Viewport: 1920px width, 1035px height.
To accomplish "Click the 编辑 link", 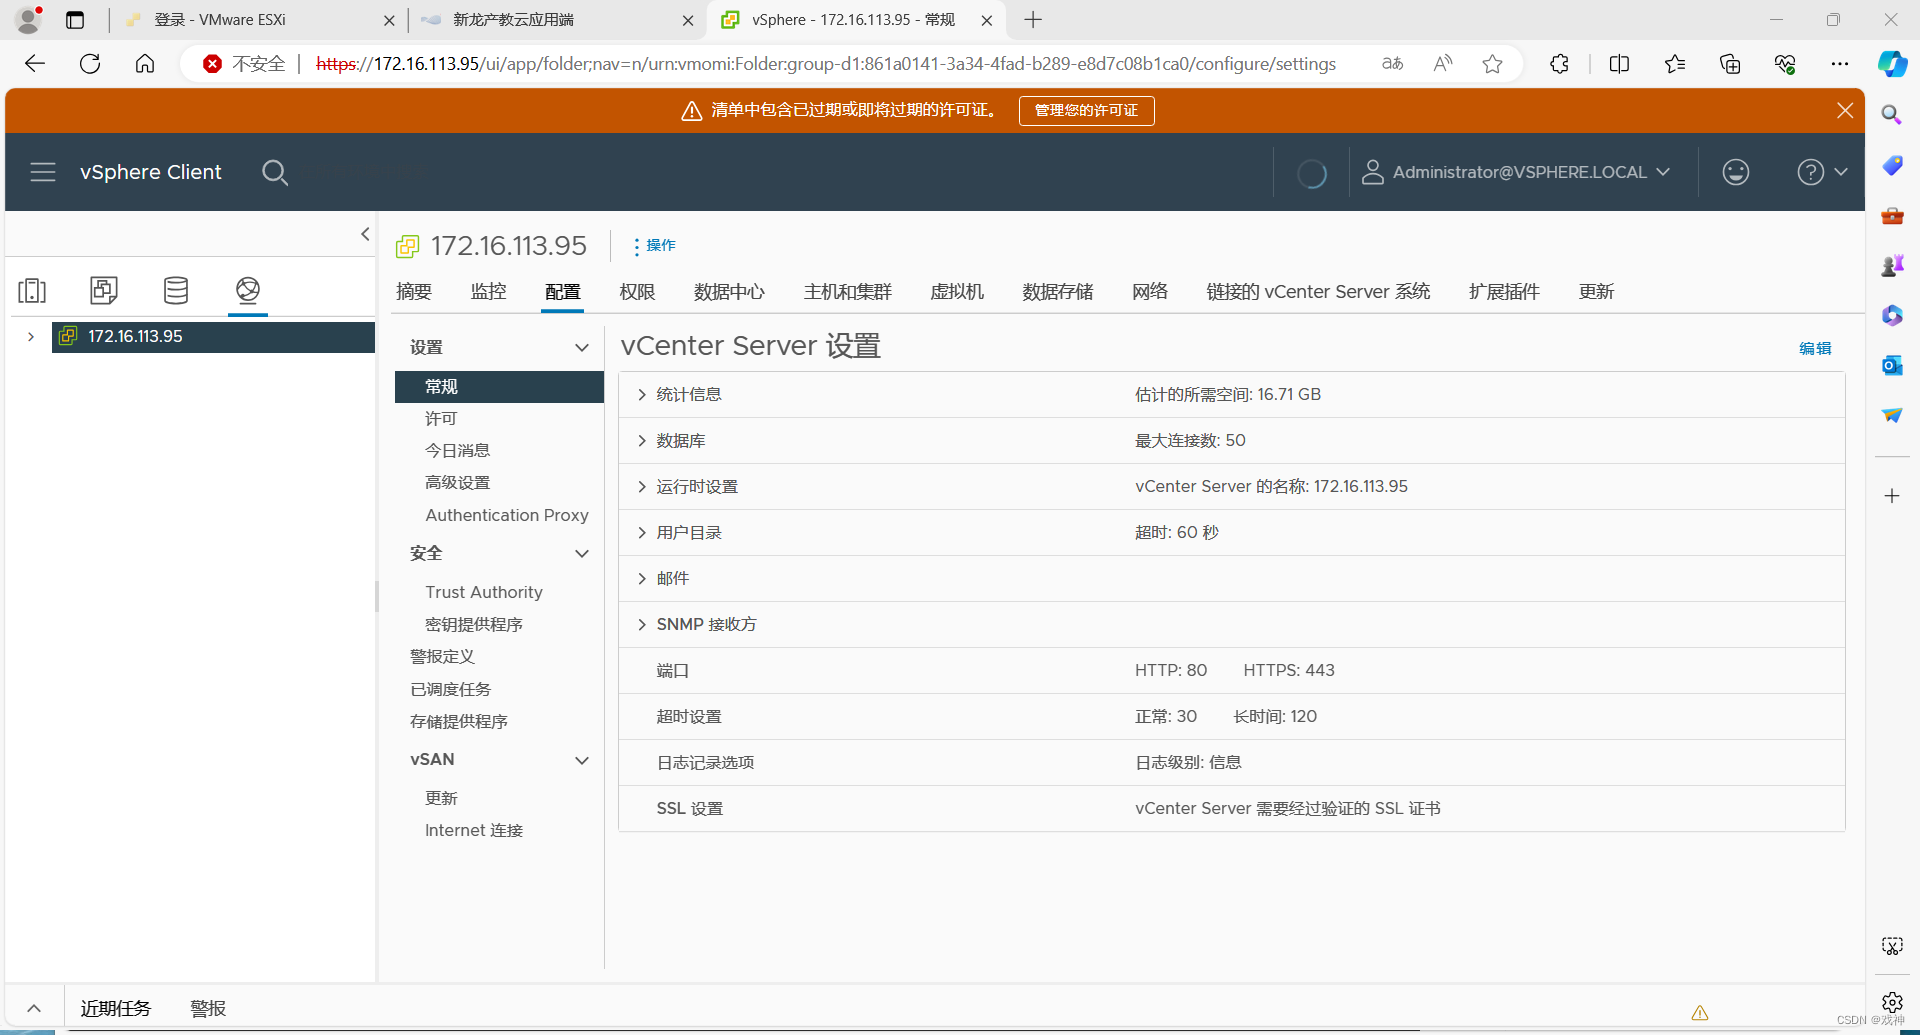I will click(x=1815, y=348).
